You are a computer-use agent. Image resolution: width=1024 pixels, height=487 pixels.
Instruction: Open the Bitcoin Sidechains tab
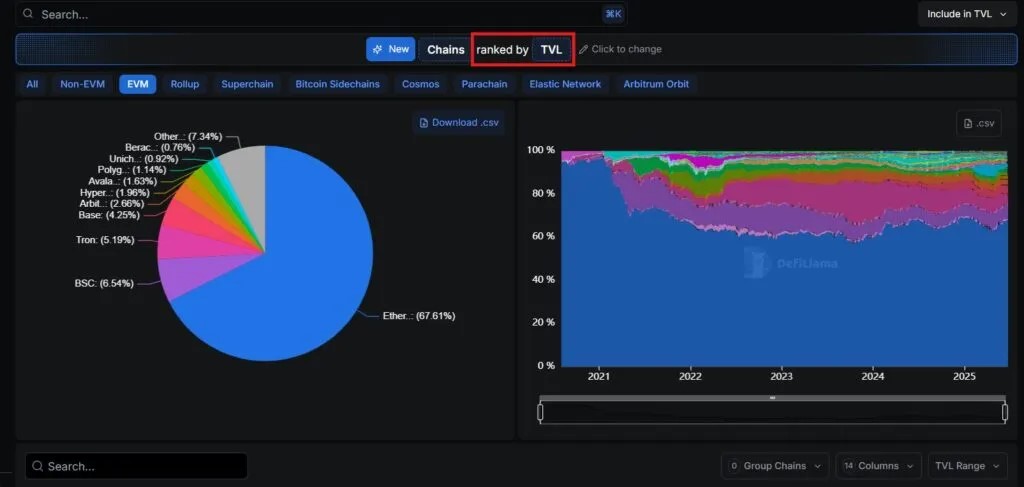coord(338,84)
